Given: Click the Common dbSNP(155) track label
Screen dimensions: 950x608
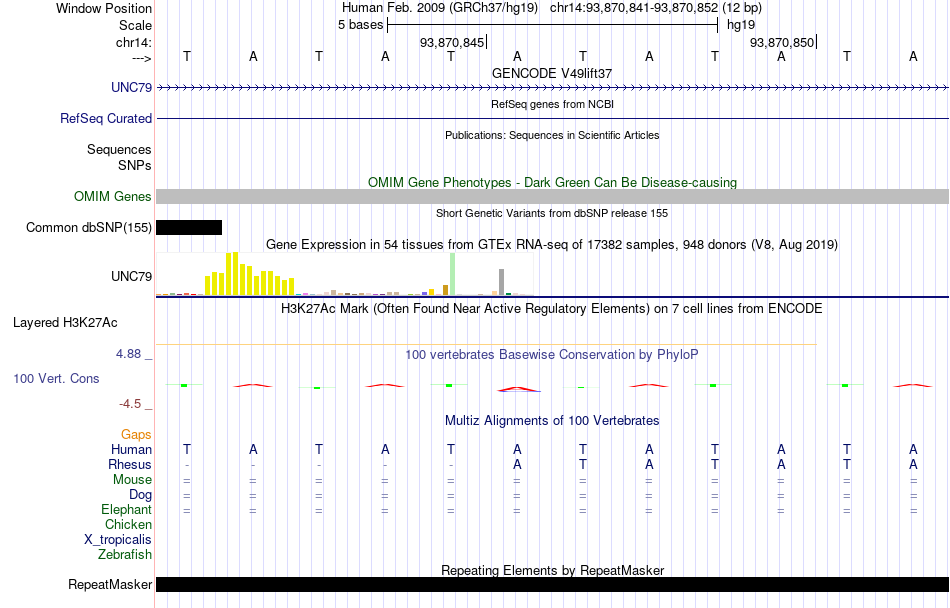Looking at the screenshot, I should click(88, 228).
